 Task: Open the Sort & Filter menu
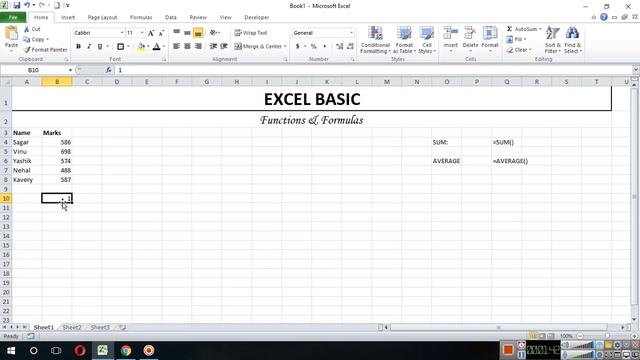tap(553, 40)
